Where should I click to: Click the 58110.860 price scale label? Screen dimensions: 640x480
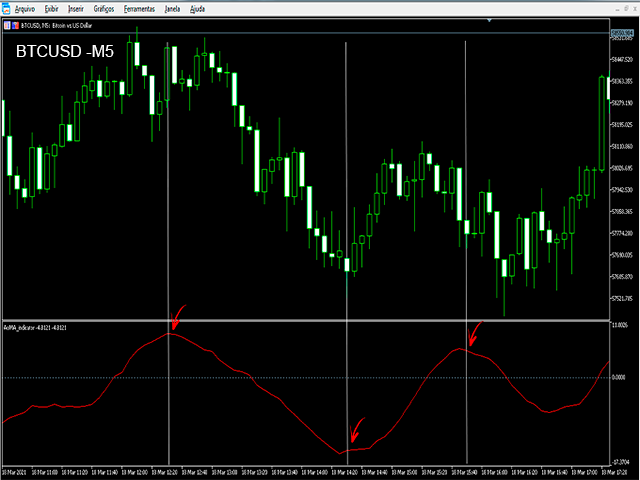coord(622,146)
